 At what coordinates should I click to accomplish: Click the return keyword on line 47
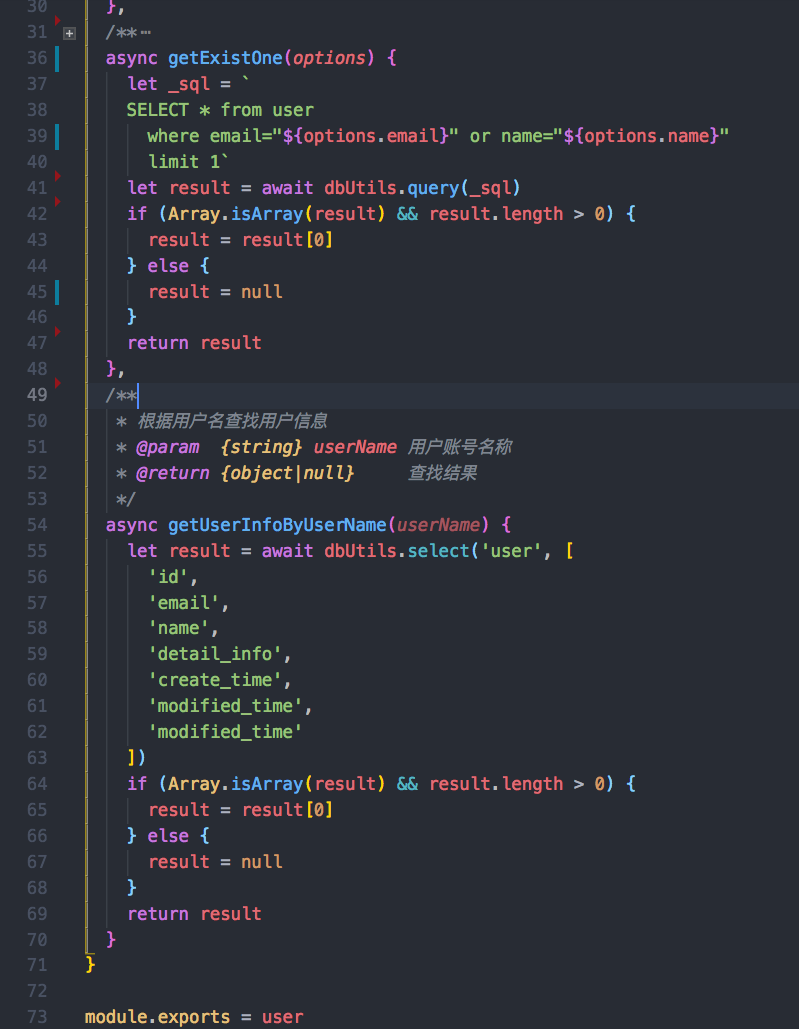pyautogui.click(x=157, y=343)
